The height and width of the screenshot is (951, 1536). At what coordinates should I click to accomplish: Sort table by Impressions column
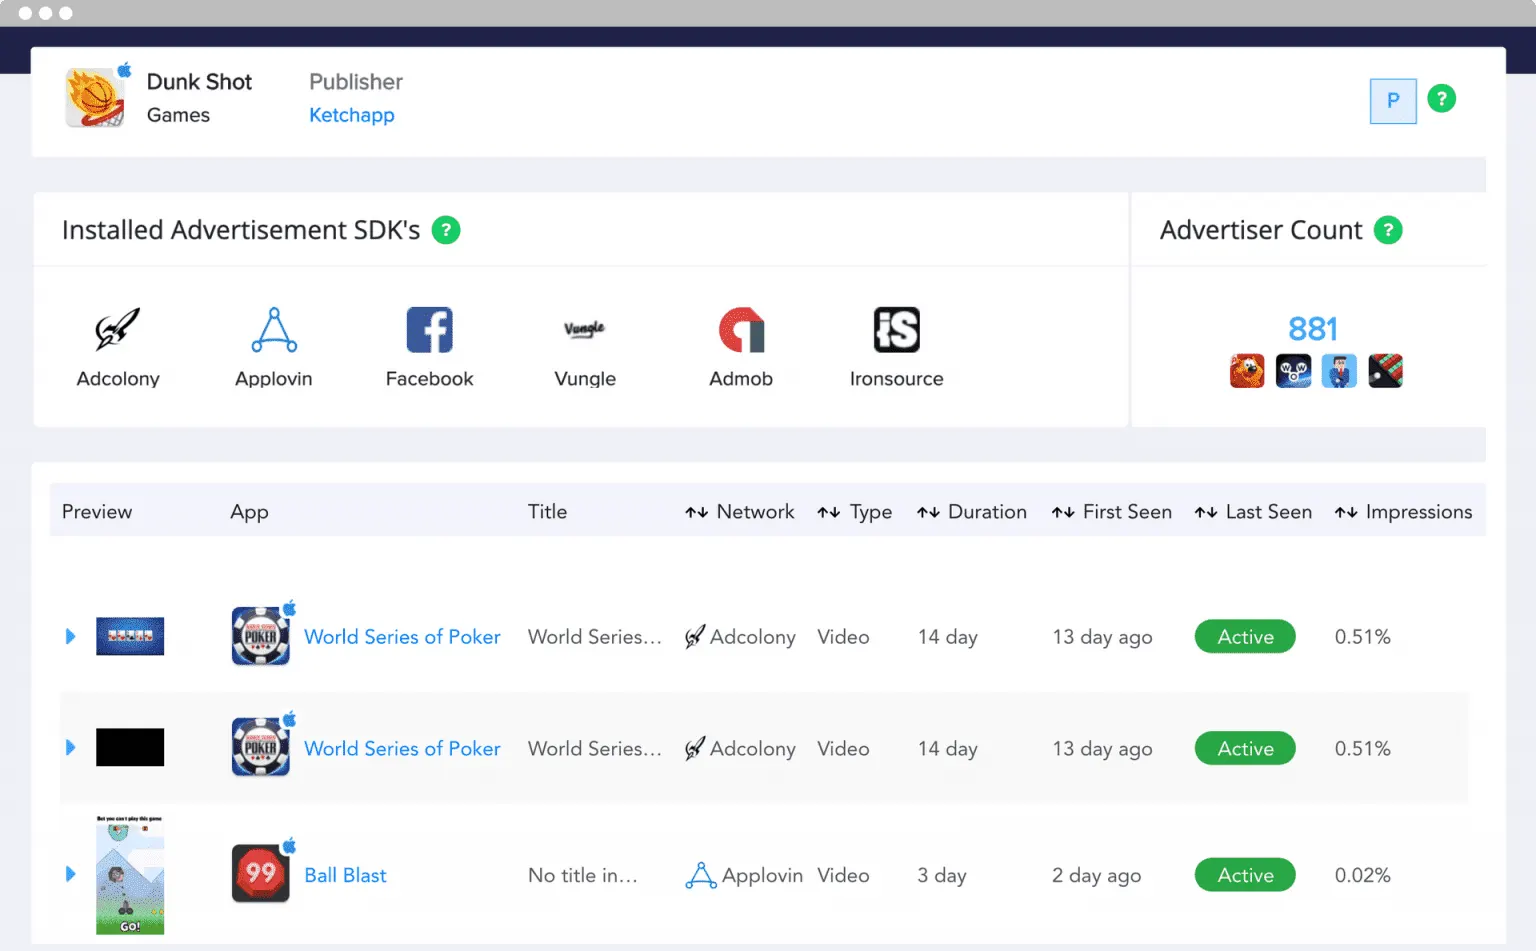[x=1403, y=512]
